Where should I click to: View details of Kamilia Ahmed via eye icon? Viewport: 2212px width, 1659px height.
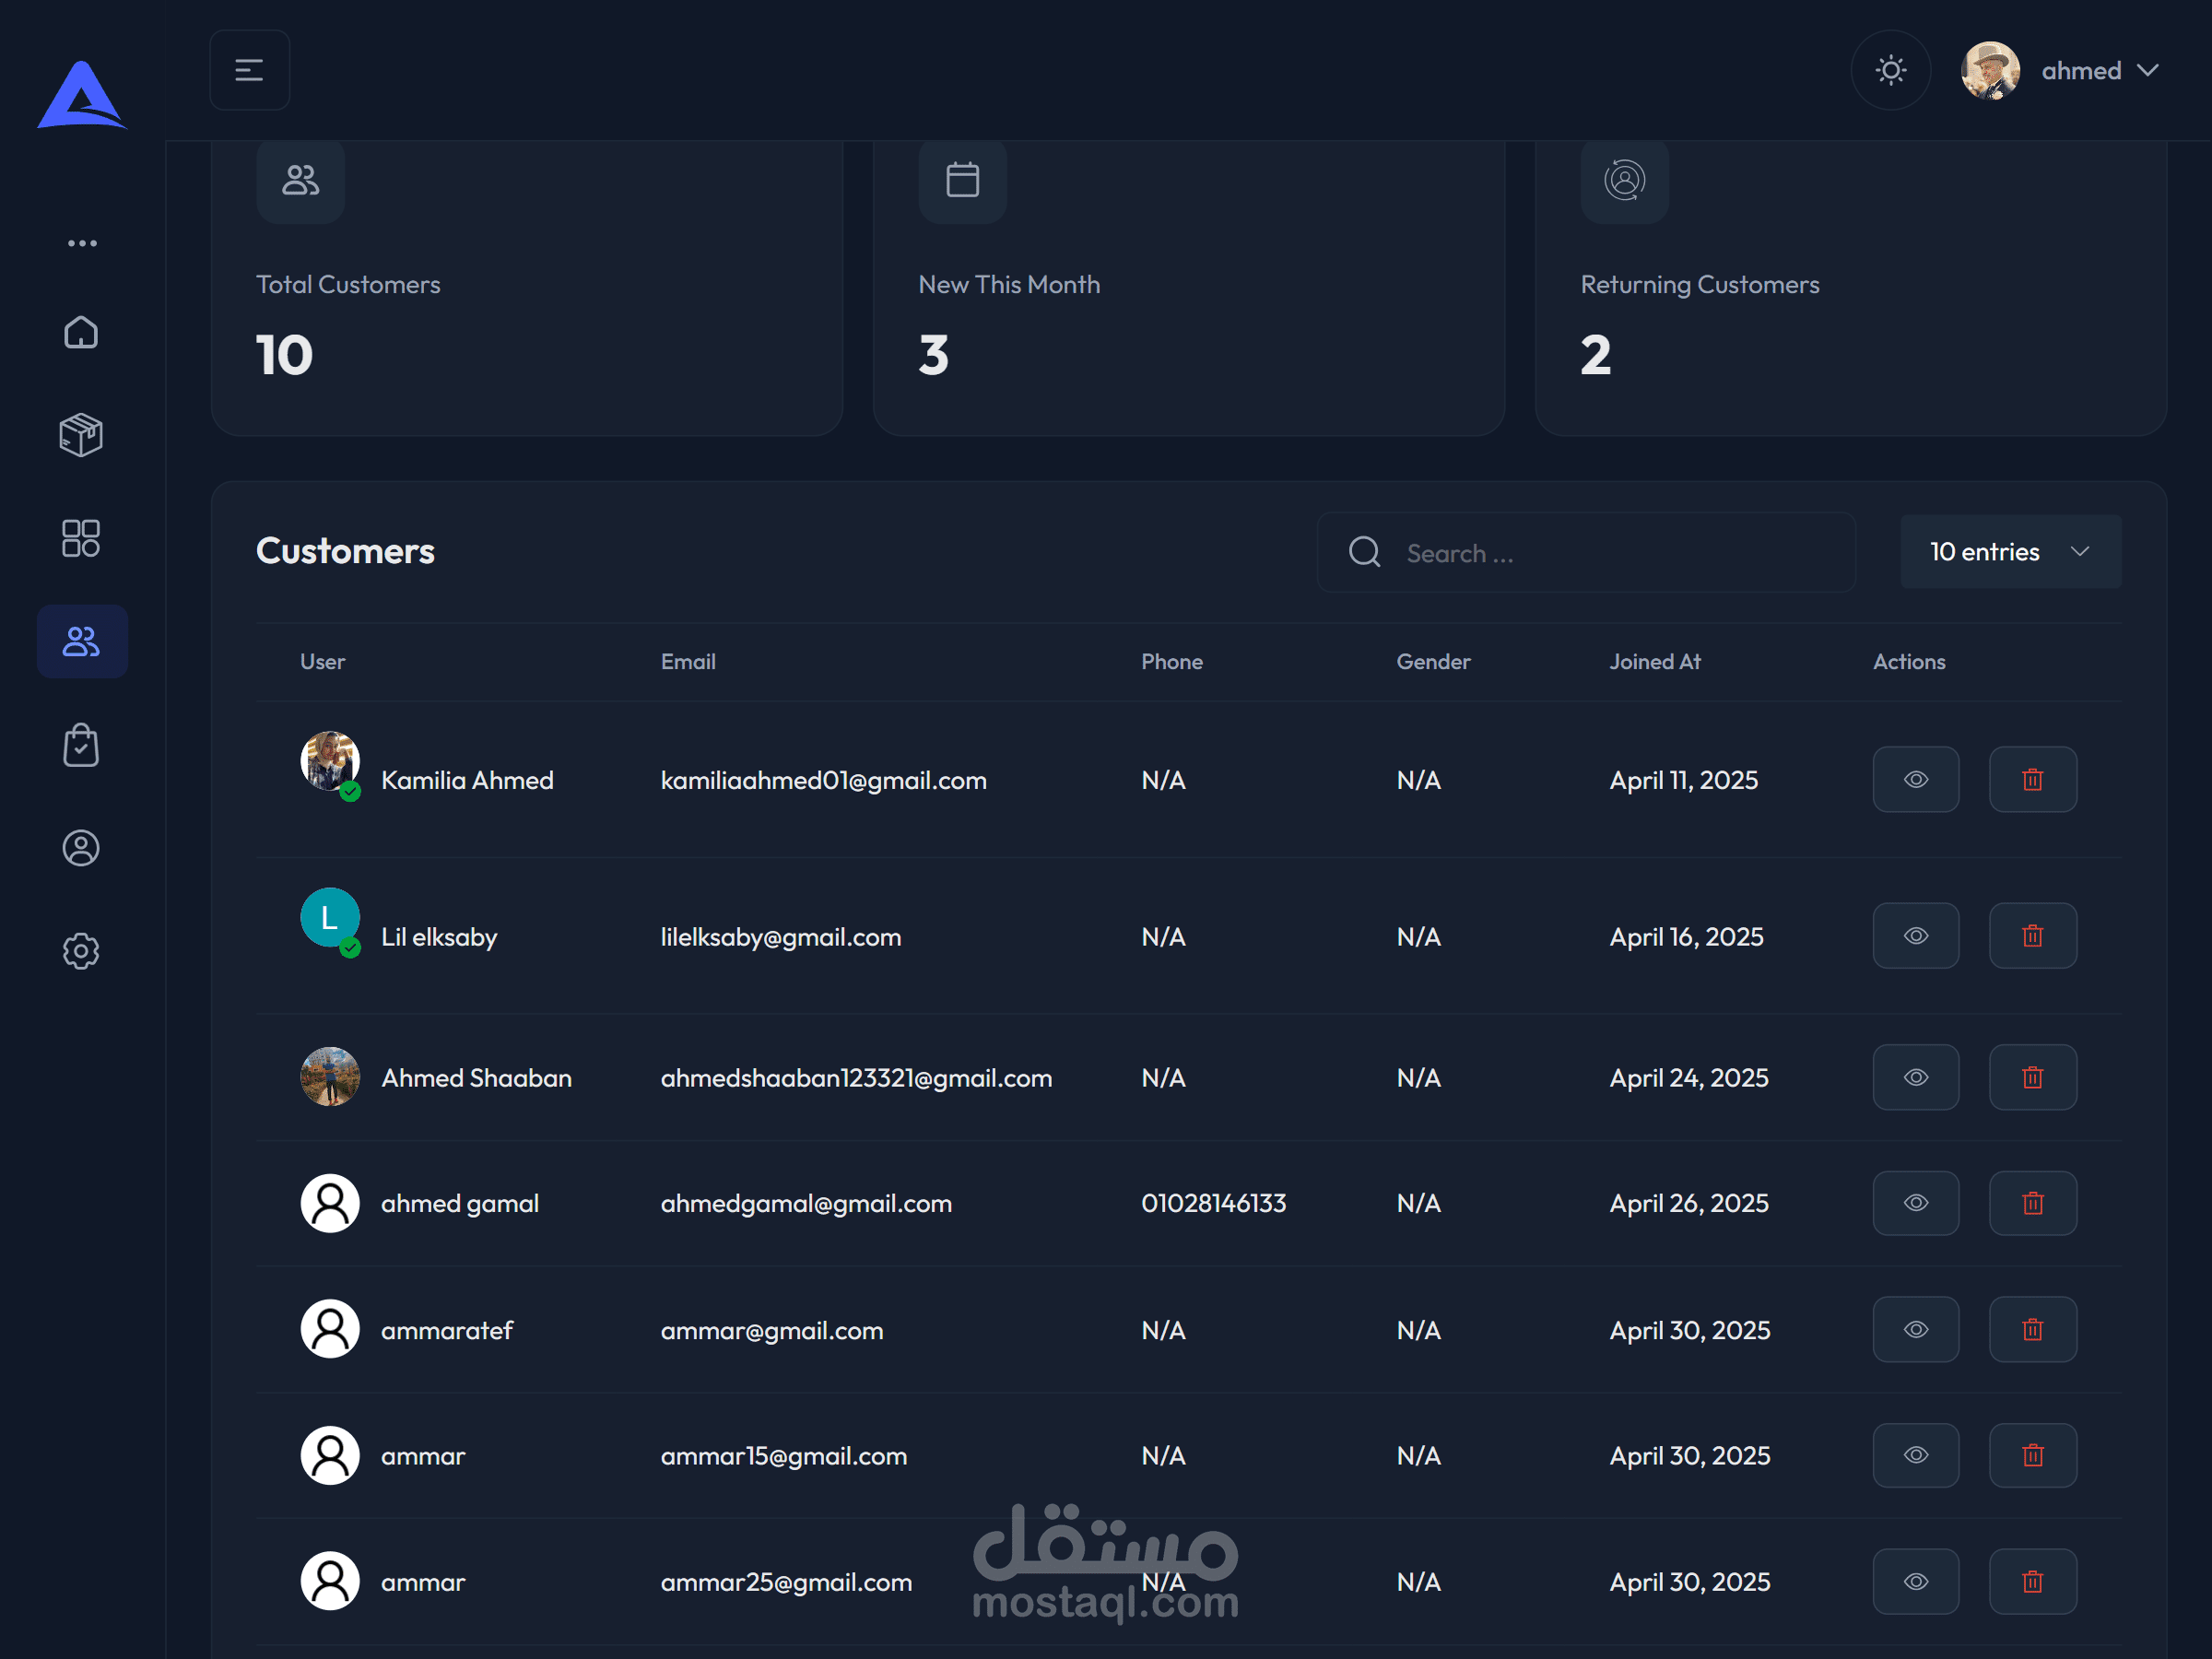click(1916, 779)
